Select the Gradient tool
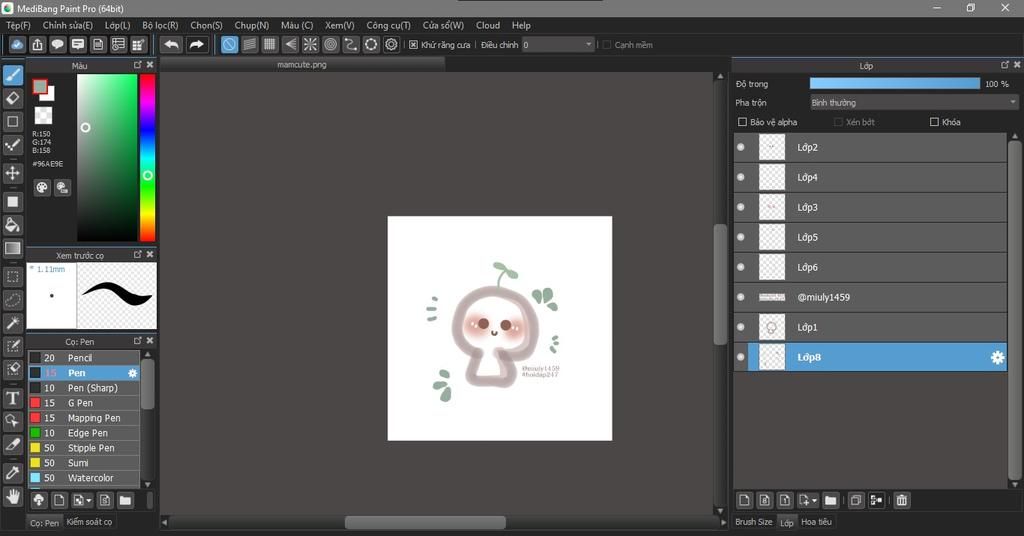The image size is (1024, 536). [12, 248]
